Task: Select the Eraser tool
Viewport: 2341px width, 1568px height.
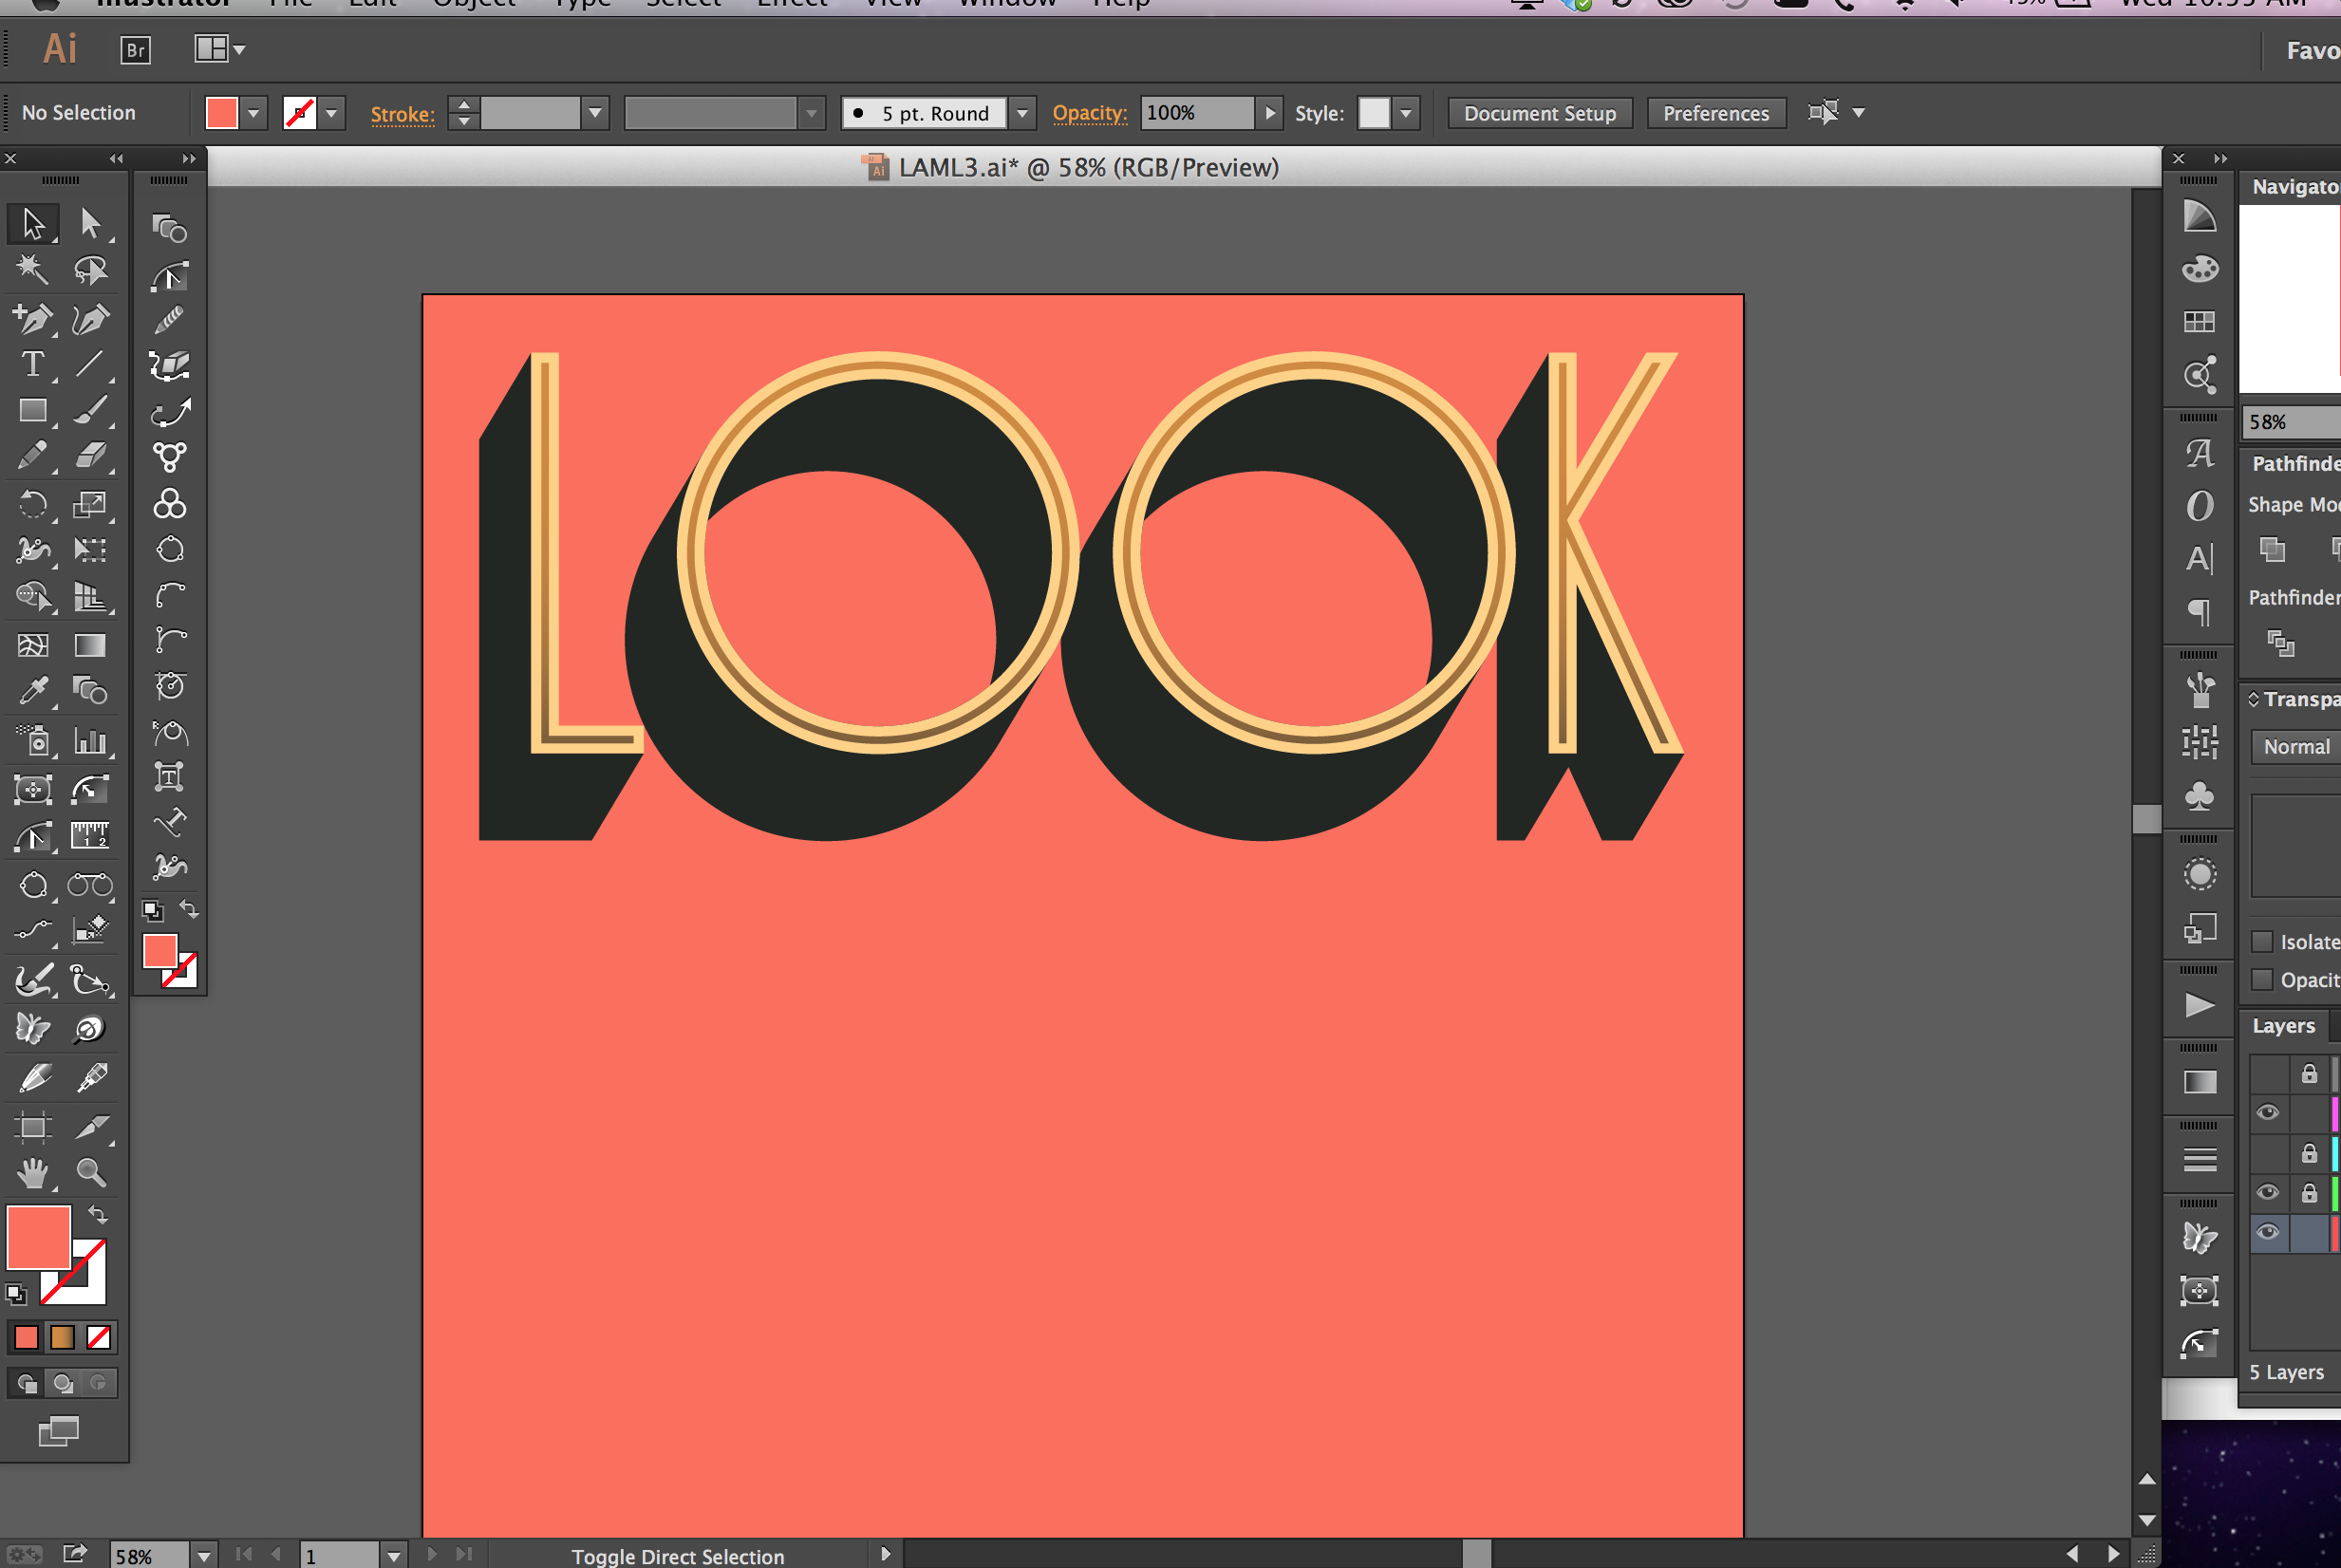Action: click(x=90, y=456)
